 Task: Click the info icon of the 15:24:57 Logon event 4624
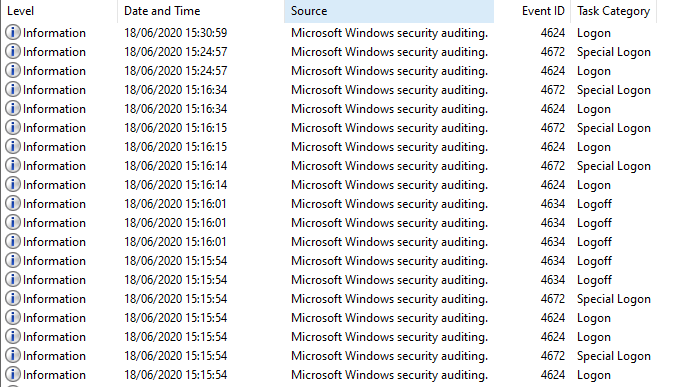13,71
